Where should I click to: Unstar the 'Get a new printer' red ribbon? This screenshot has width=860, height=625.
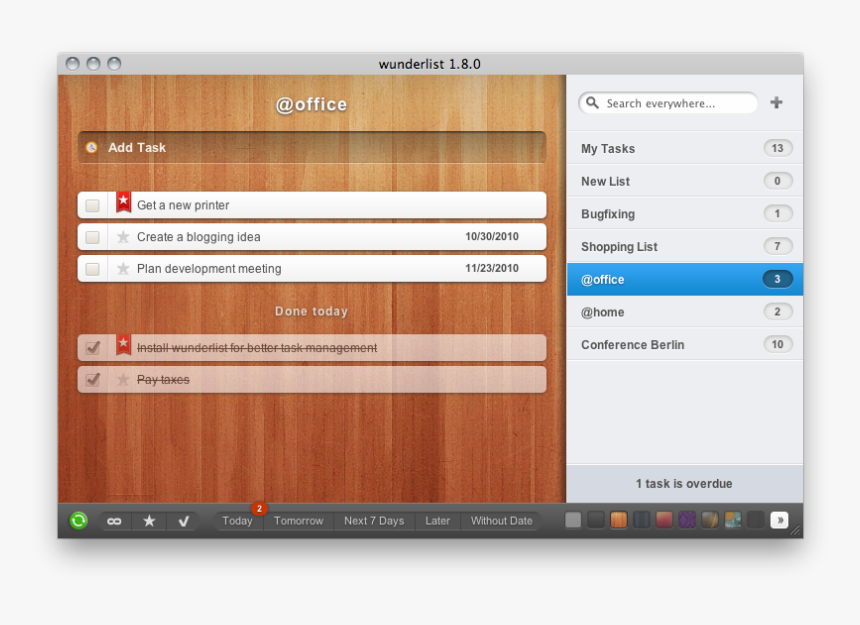123,203
